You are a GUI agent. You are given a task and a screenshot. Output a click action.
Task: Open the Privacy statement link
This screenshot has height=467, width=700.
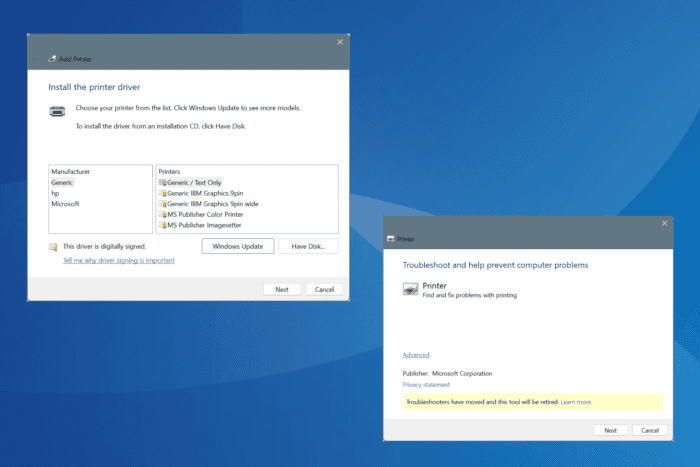(x=426, y=385)
